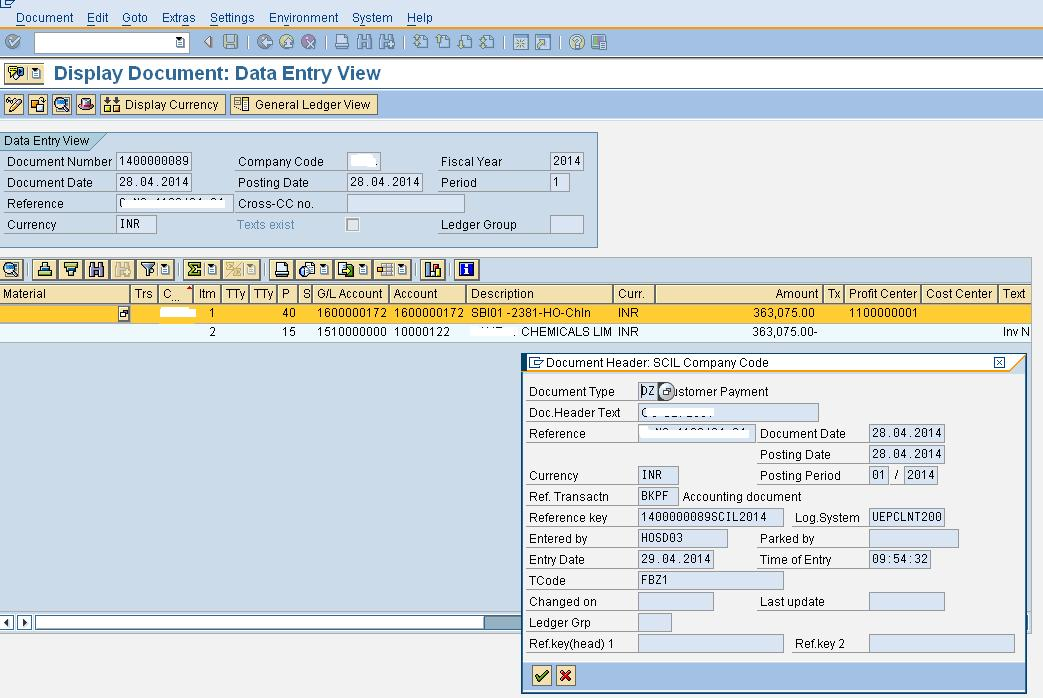
Task: Cancel the Document Header dialog with red X
Action: (566, 675)
